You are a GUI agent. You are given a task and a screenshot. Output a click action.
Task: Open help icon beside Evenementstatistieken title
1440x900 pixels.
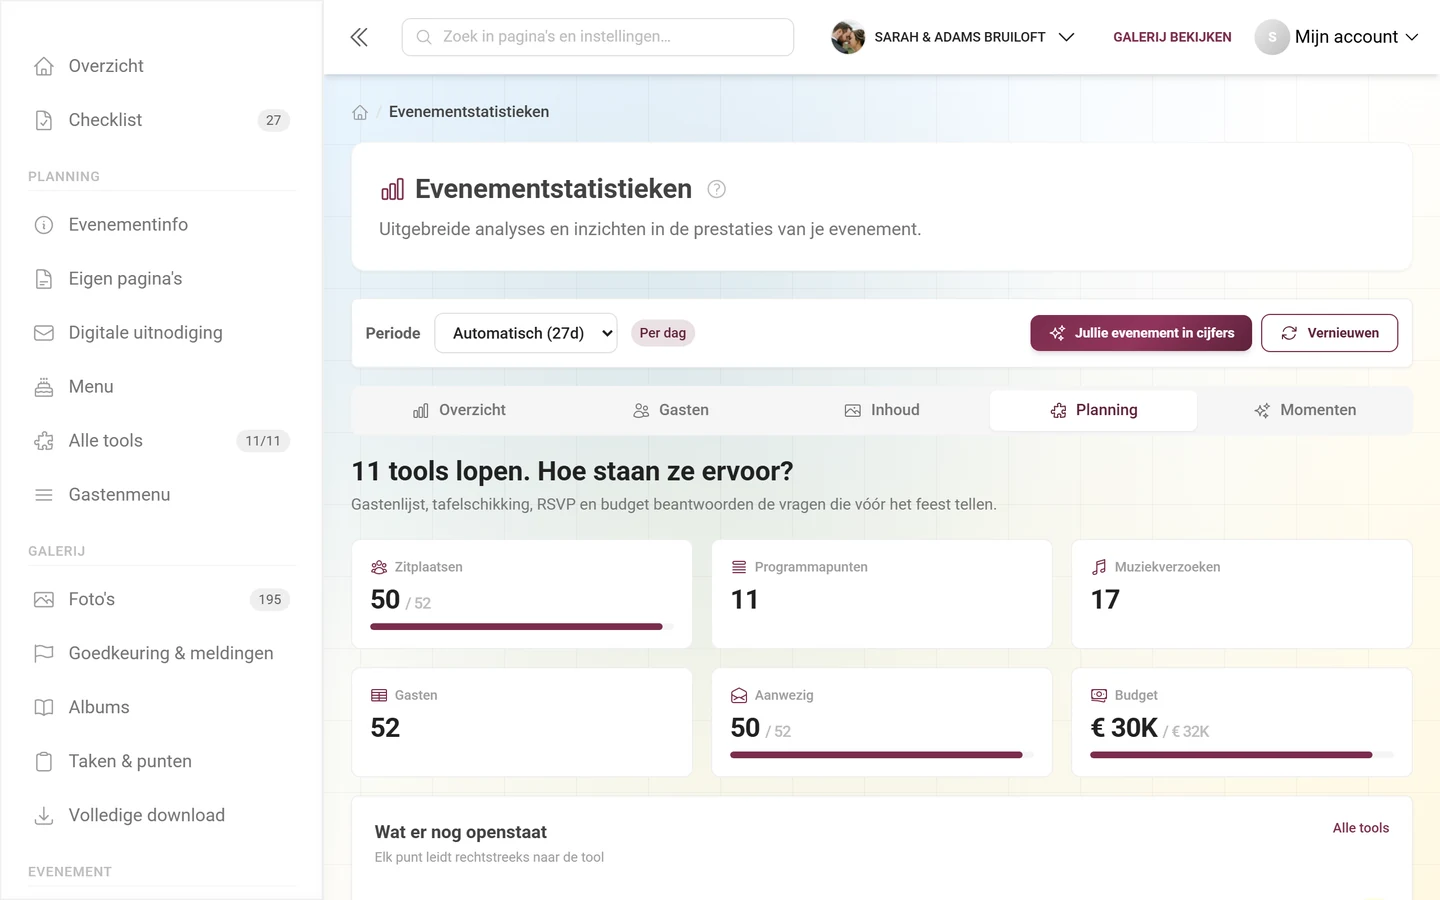point(716,189)
